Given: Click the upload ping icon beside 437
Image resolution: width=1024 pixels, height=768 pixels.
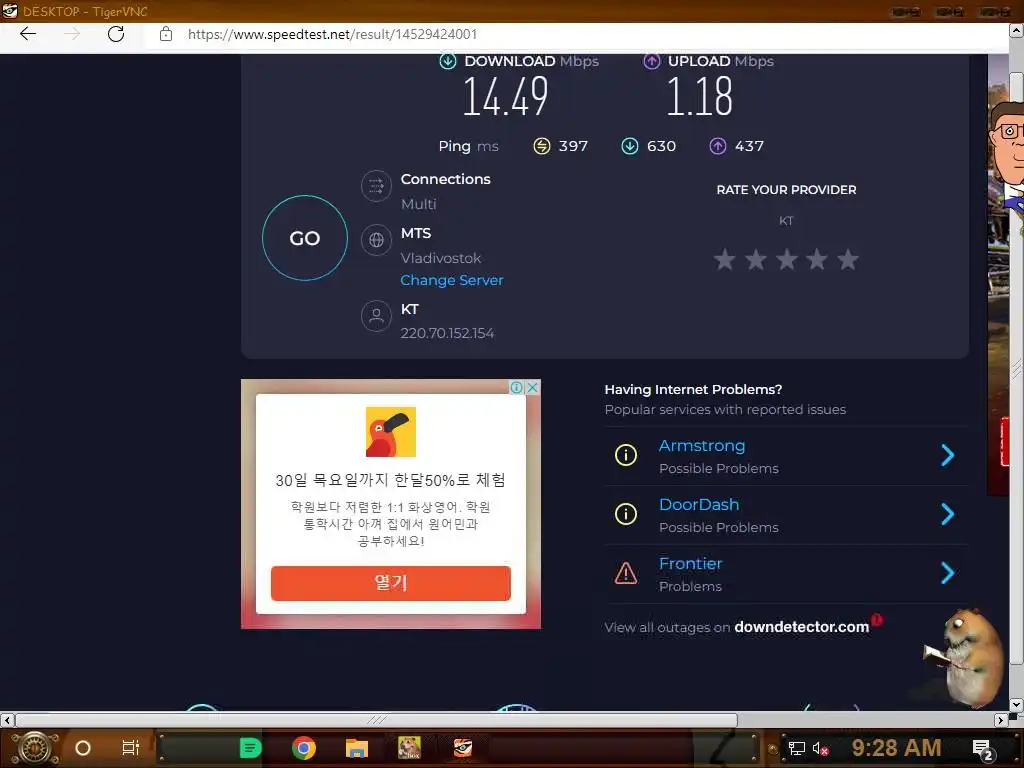Looking at the screenshot, I should (718, 146).
